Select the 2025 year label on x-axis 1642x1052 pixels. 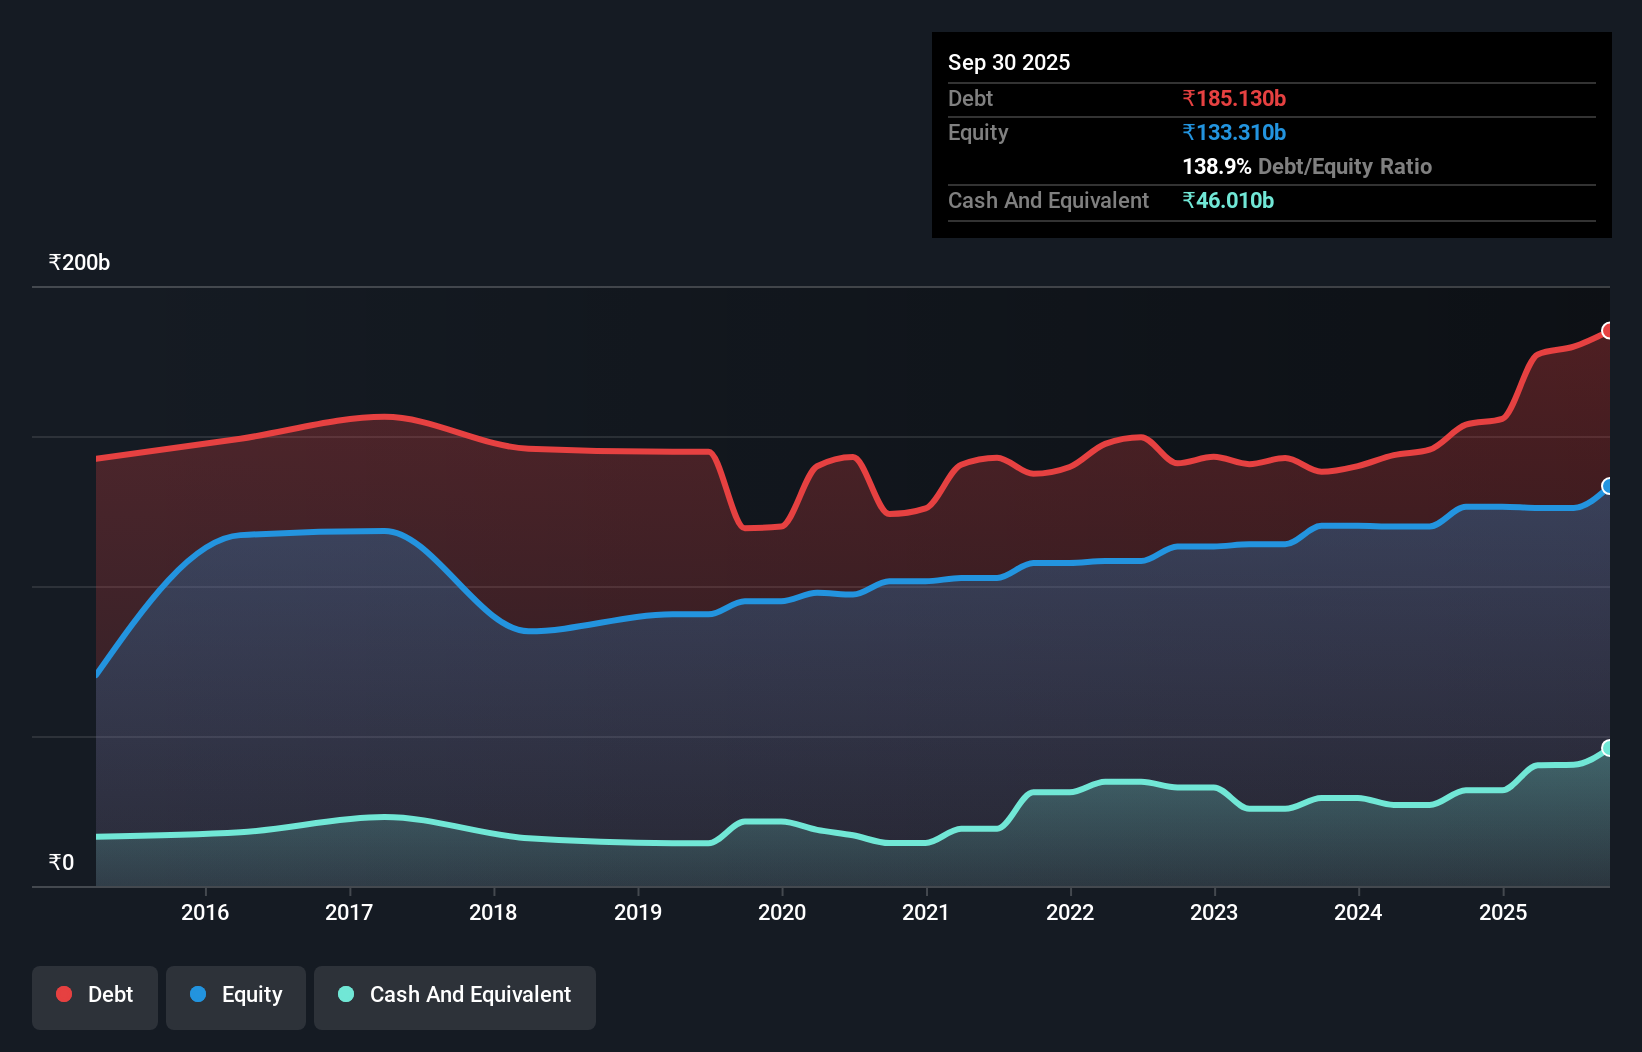point(1504,912)
